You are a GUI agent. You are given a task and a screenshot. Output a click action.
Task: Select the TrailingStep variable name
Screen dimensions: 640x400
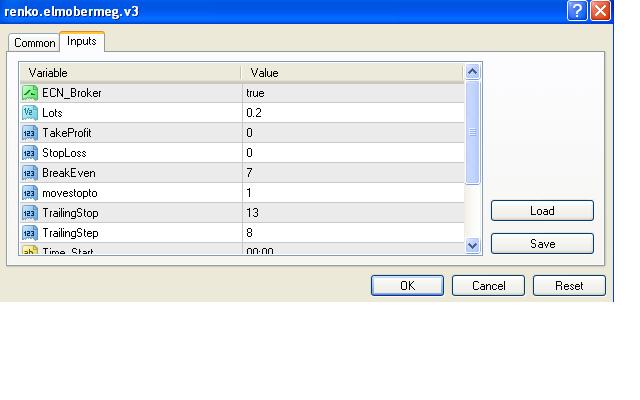click(x=70, y=233)
